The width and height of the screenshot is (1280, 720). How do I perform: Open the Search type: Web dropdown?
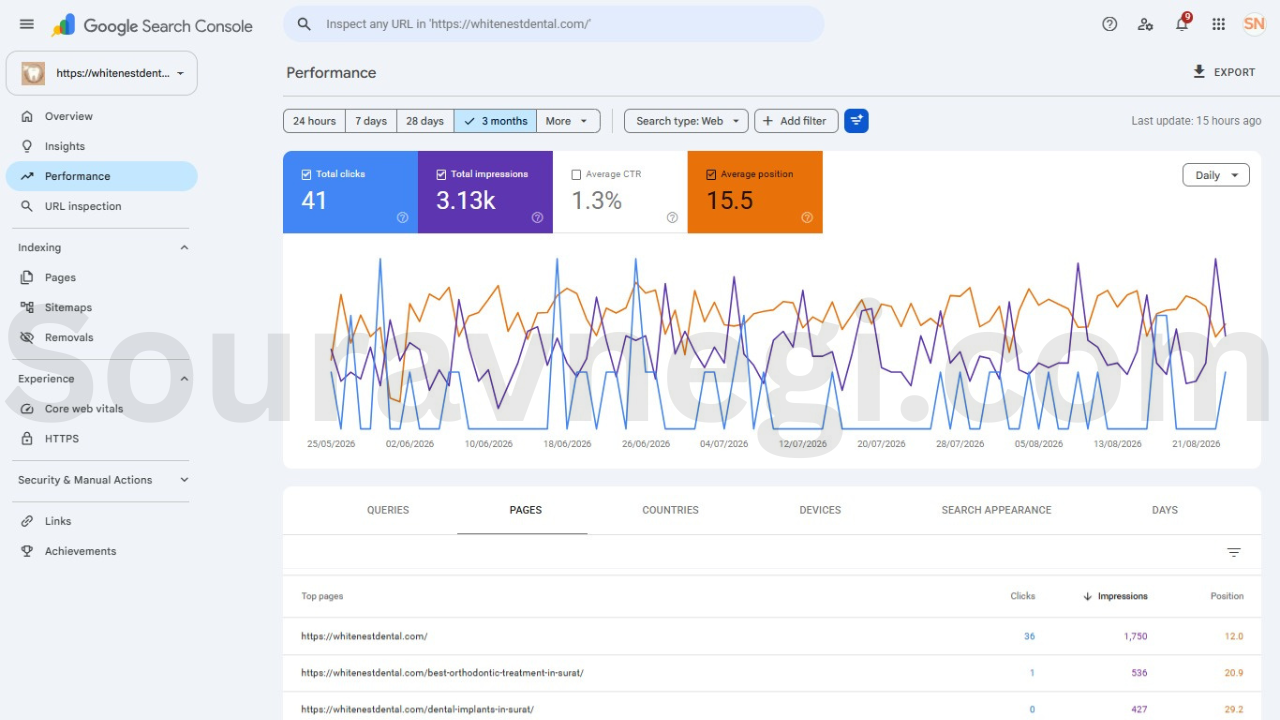tap(687, 121)
